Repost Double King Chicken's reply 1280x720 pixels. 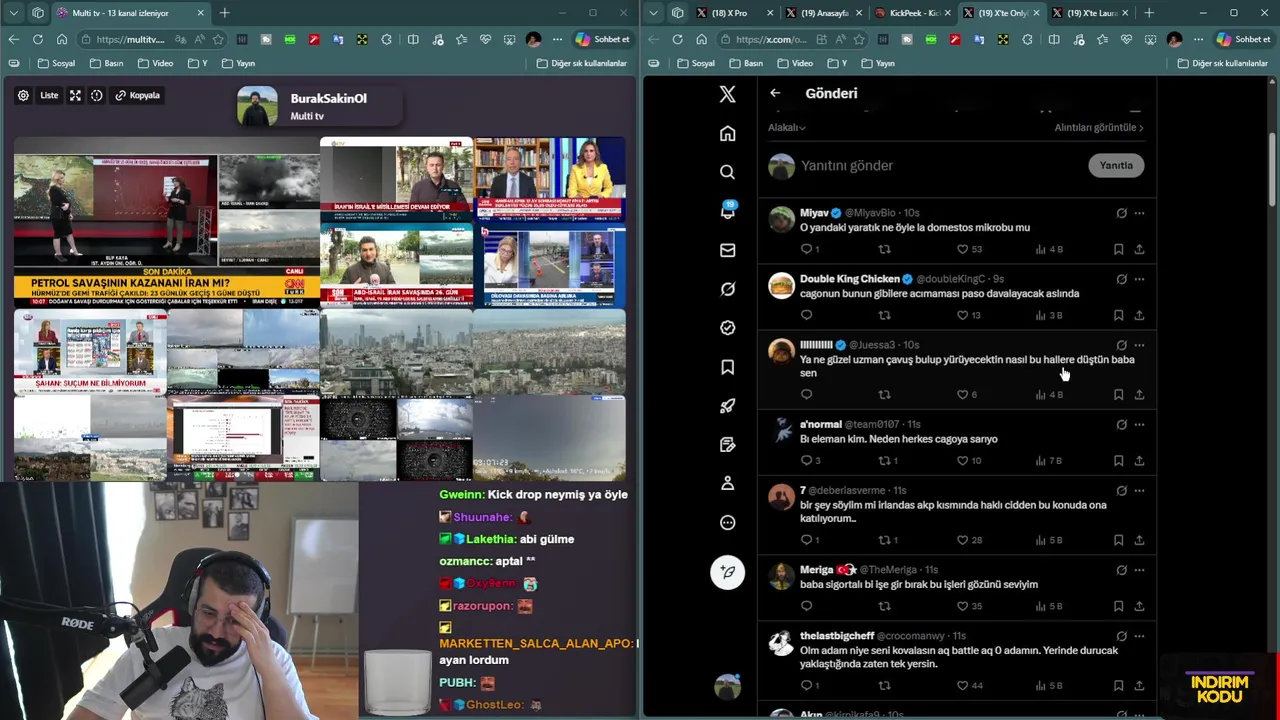pyautogui.click(x=884, y=315)
